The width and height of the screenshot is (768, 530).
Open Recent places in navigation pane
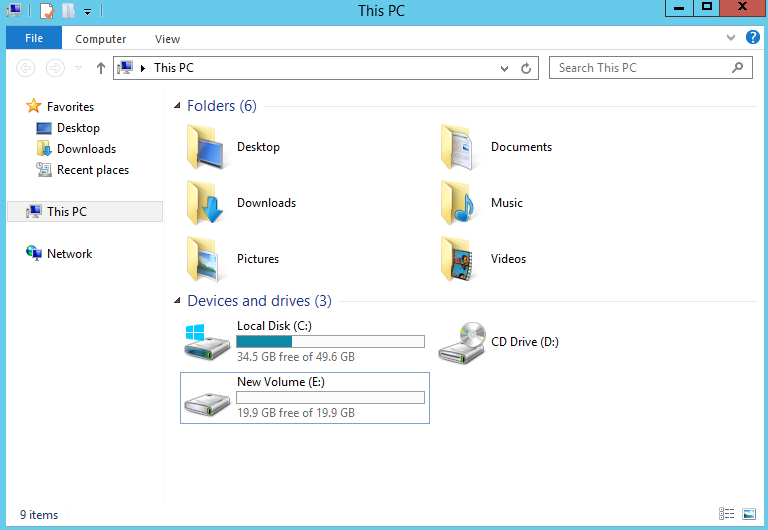pos(93,170)
